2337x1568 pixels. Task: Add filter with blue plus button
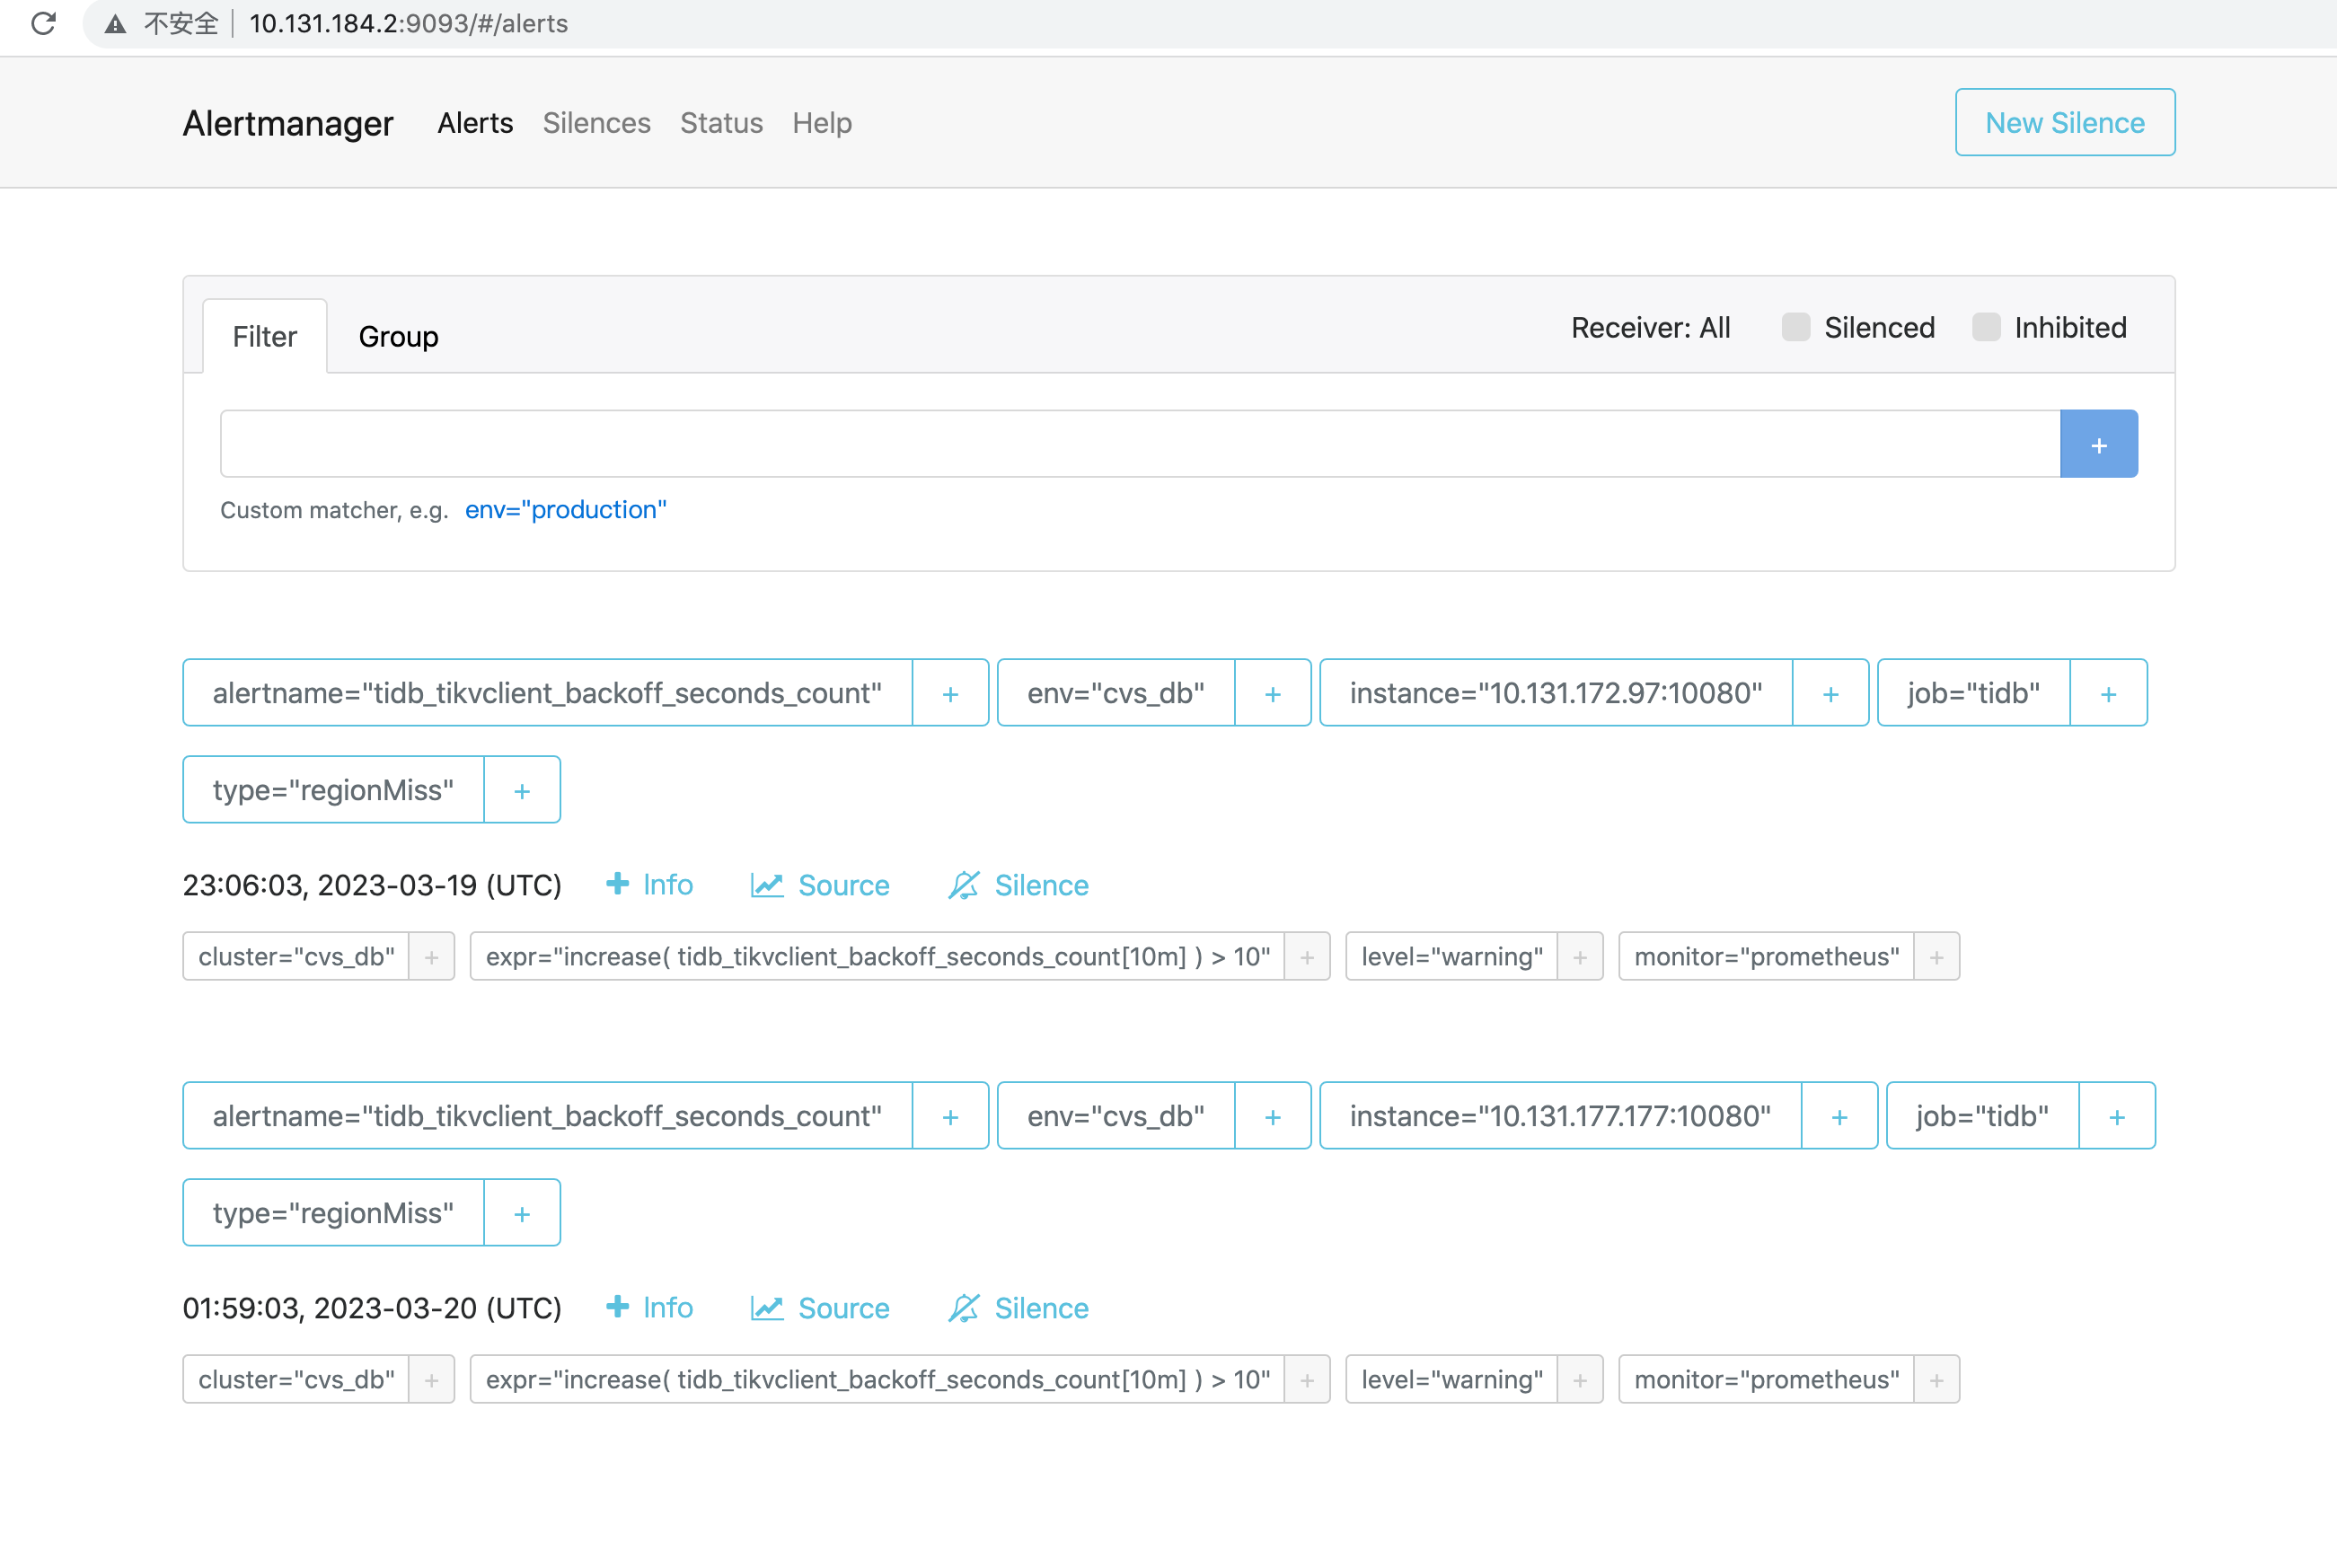point(2098,444)
